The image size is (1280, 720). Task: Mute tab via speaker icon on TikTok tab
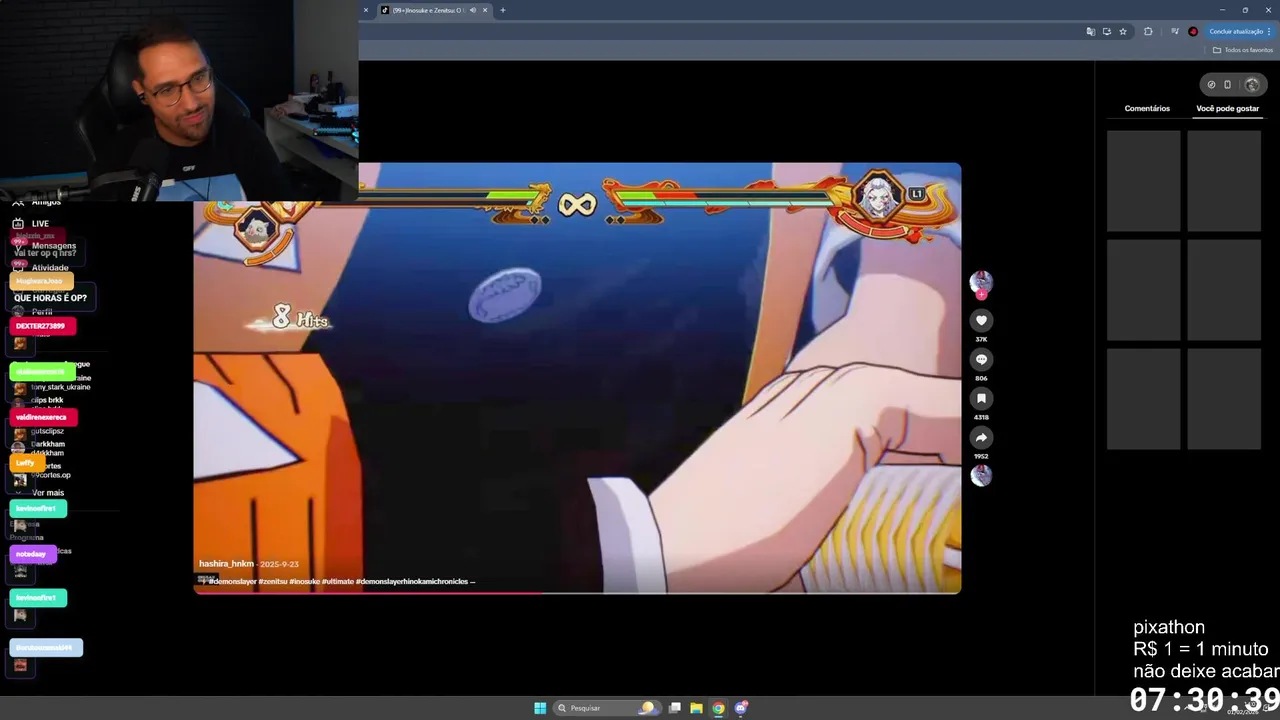[x=471, y=10]
